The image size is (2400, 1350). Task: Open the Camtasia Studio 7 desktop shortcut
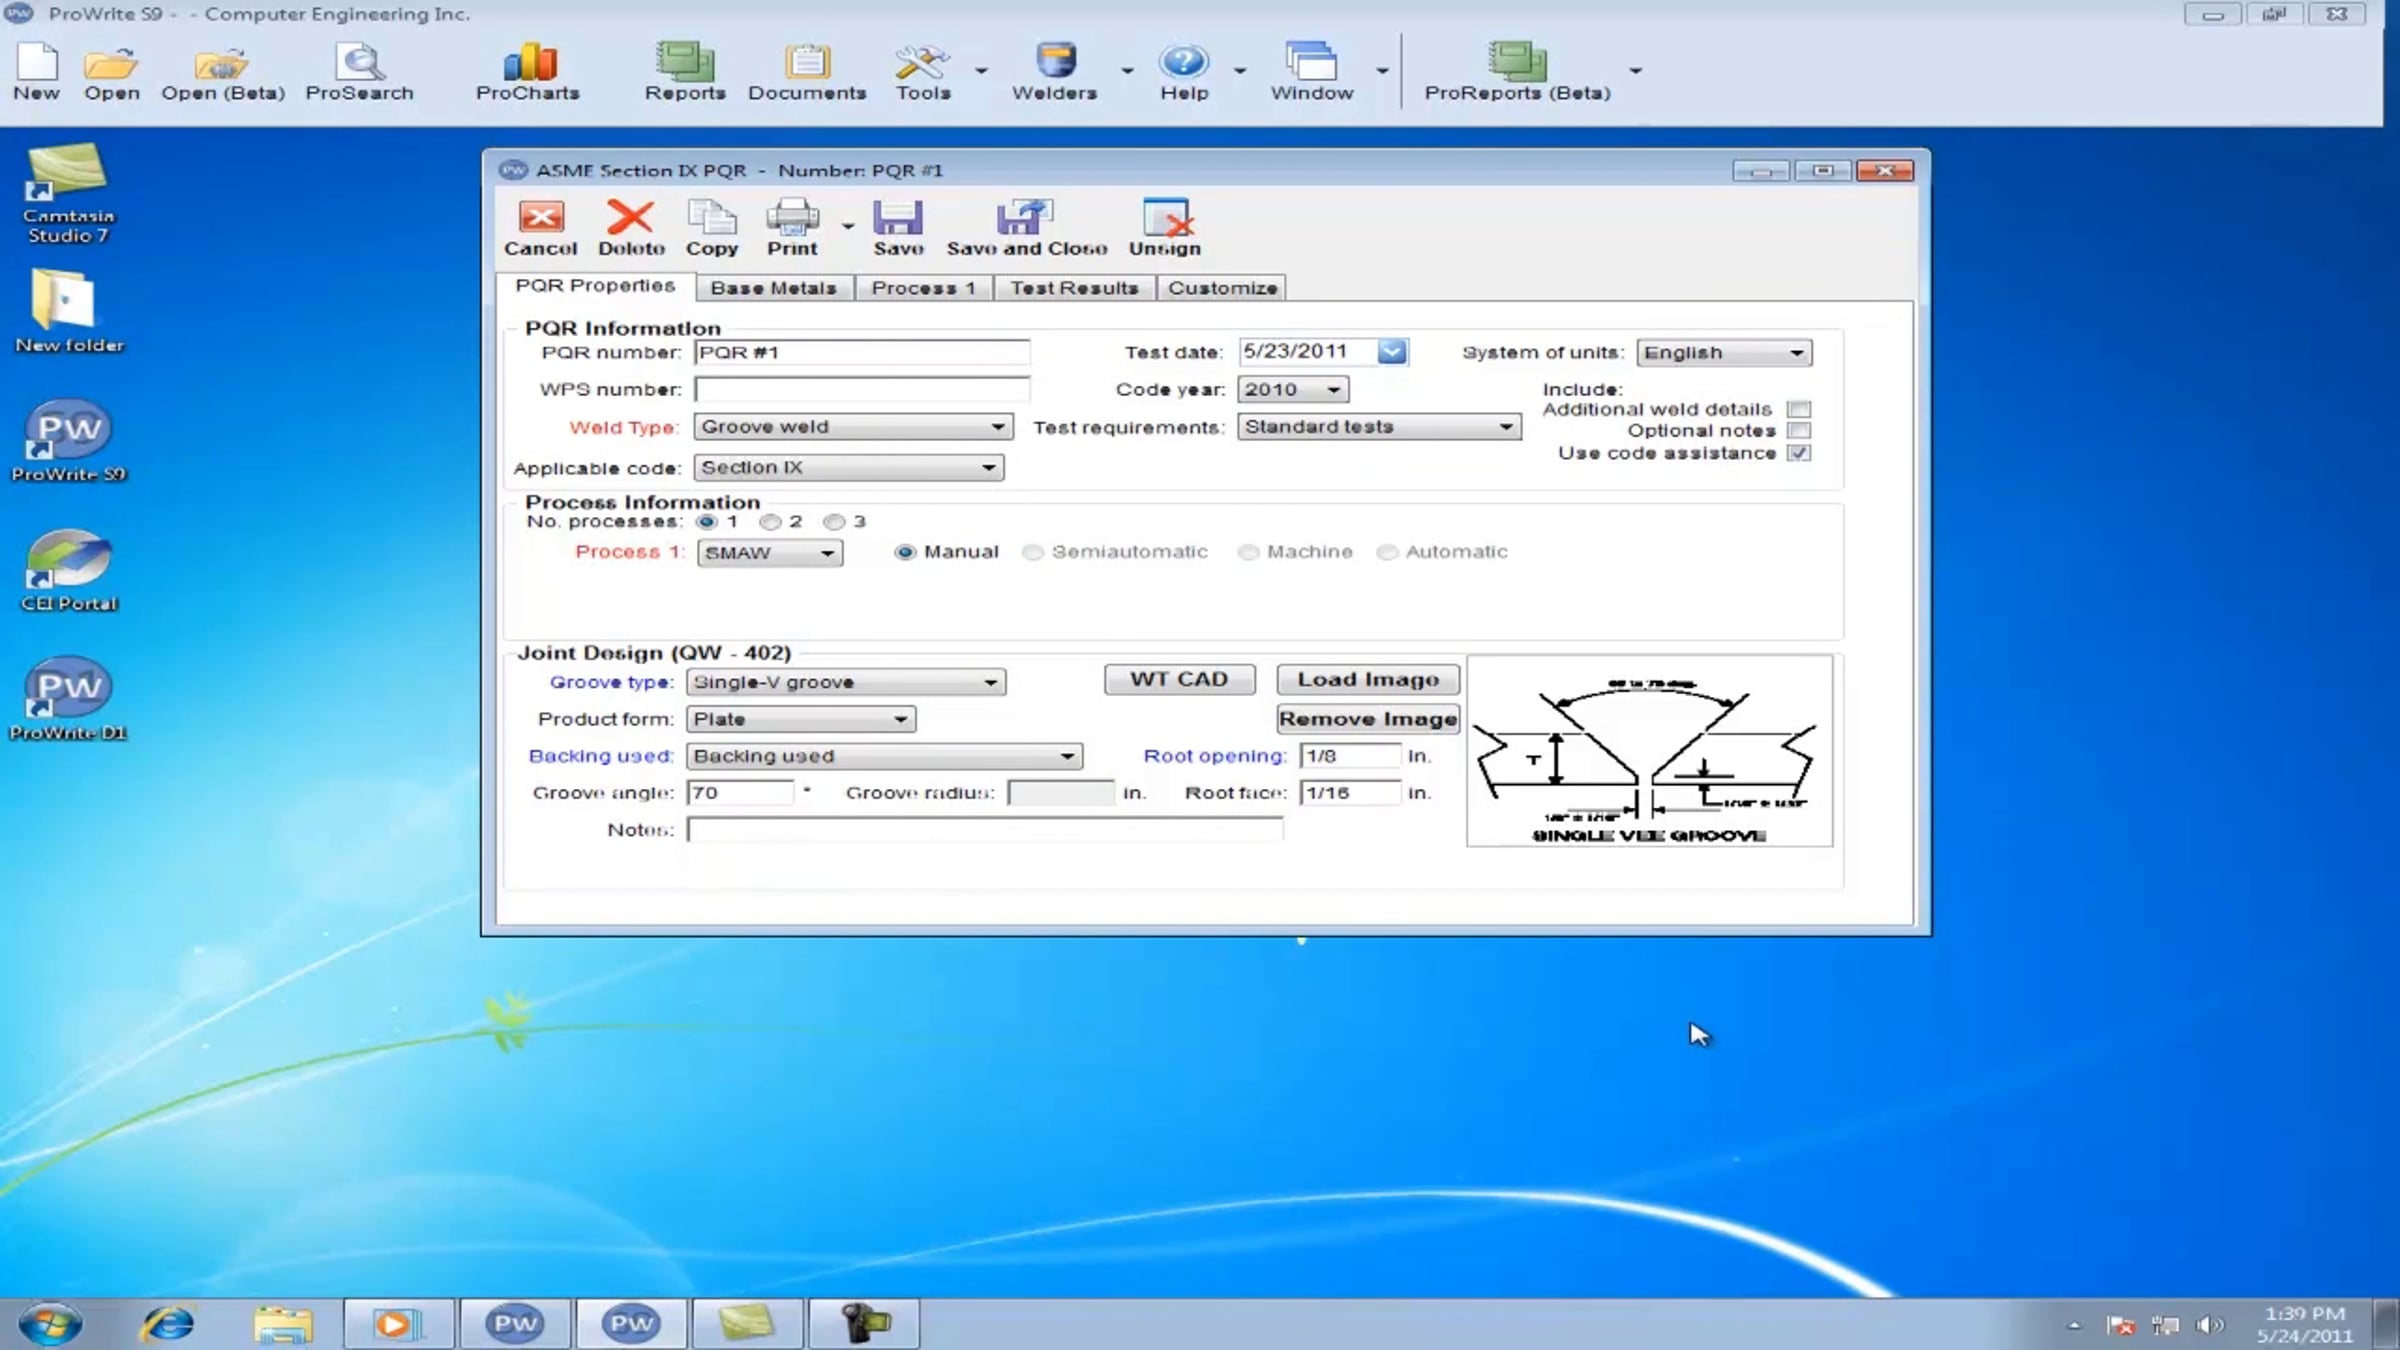click(68, 193)
